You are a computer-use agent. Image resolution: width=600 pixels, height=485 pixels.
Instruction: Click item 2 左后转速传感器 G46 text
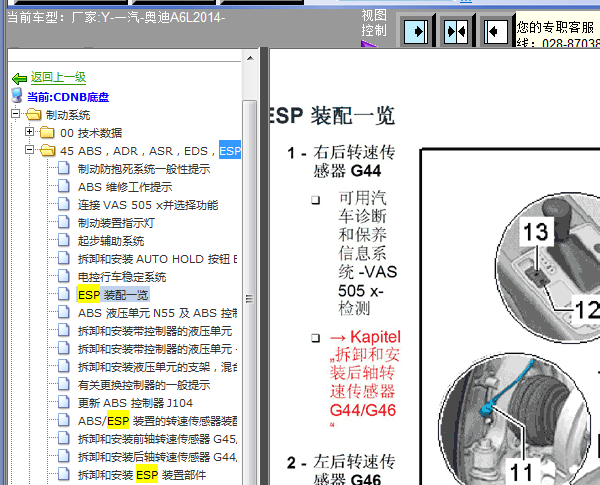pos(354,470)
